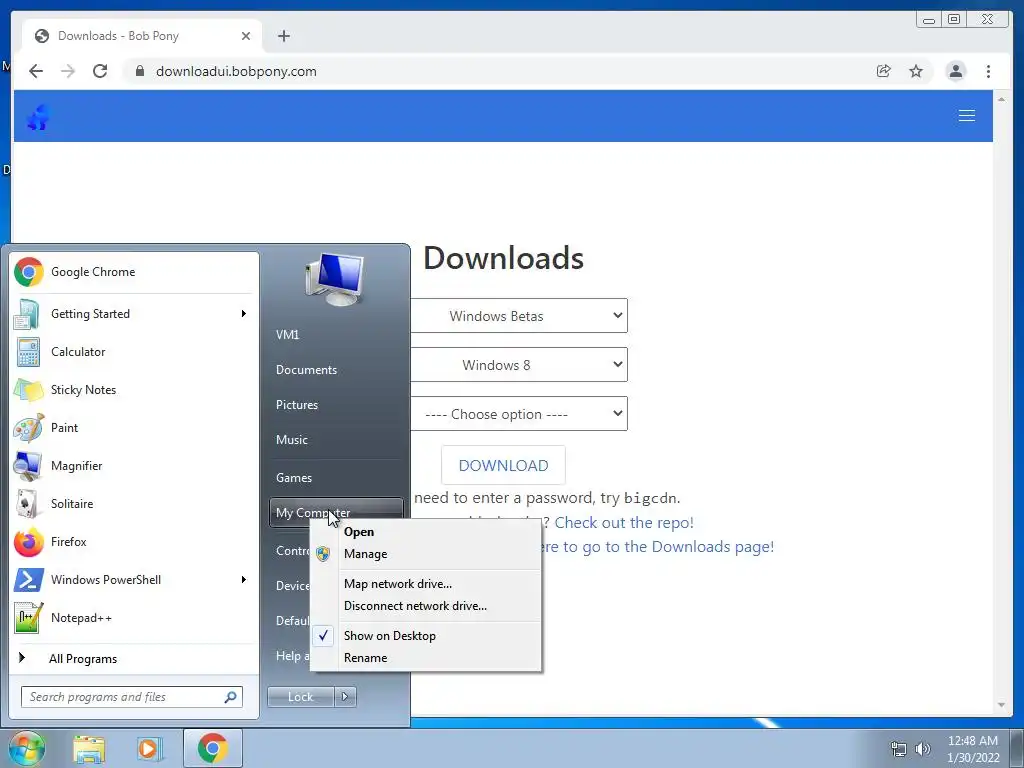Click the user account computer picture
1024x768 pixels.
click(x=335, y=280)
